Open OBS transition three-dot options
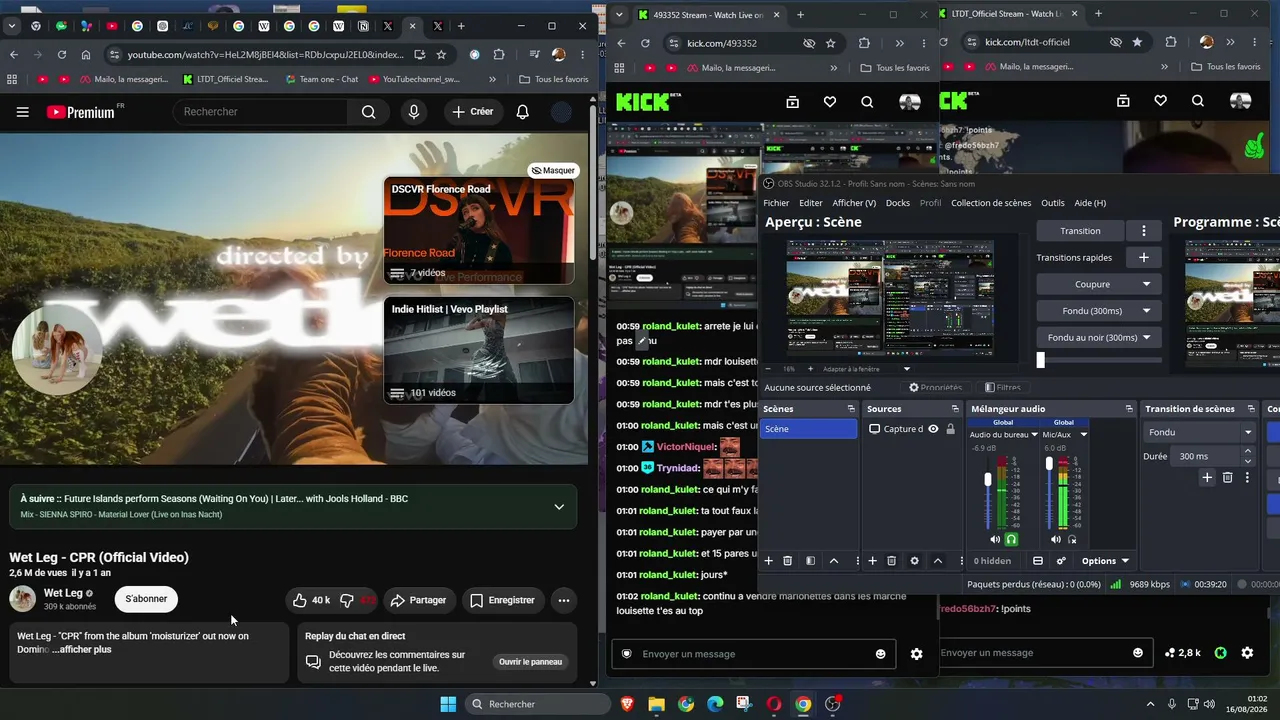 coord(1144,231)
